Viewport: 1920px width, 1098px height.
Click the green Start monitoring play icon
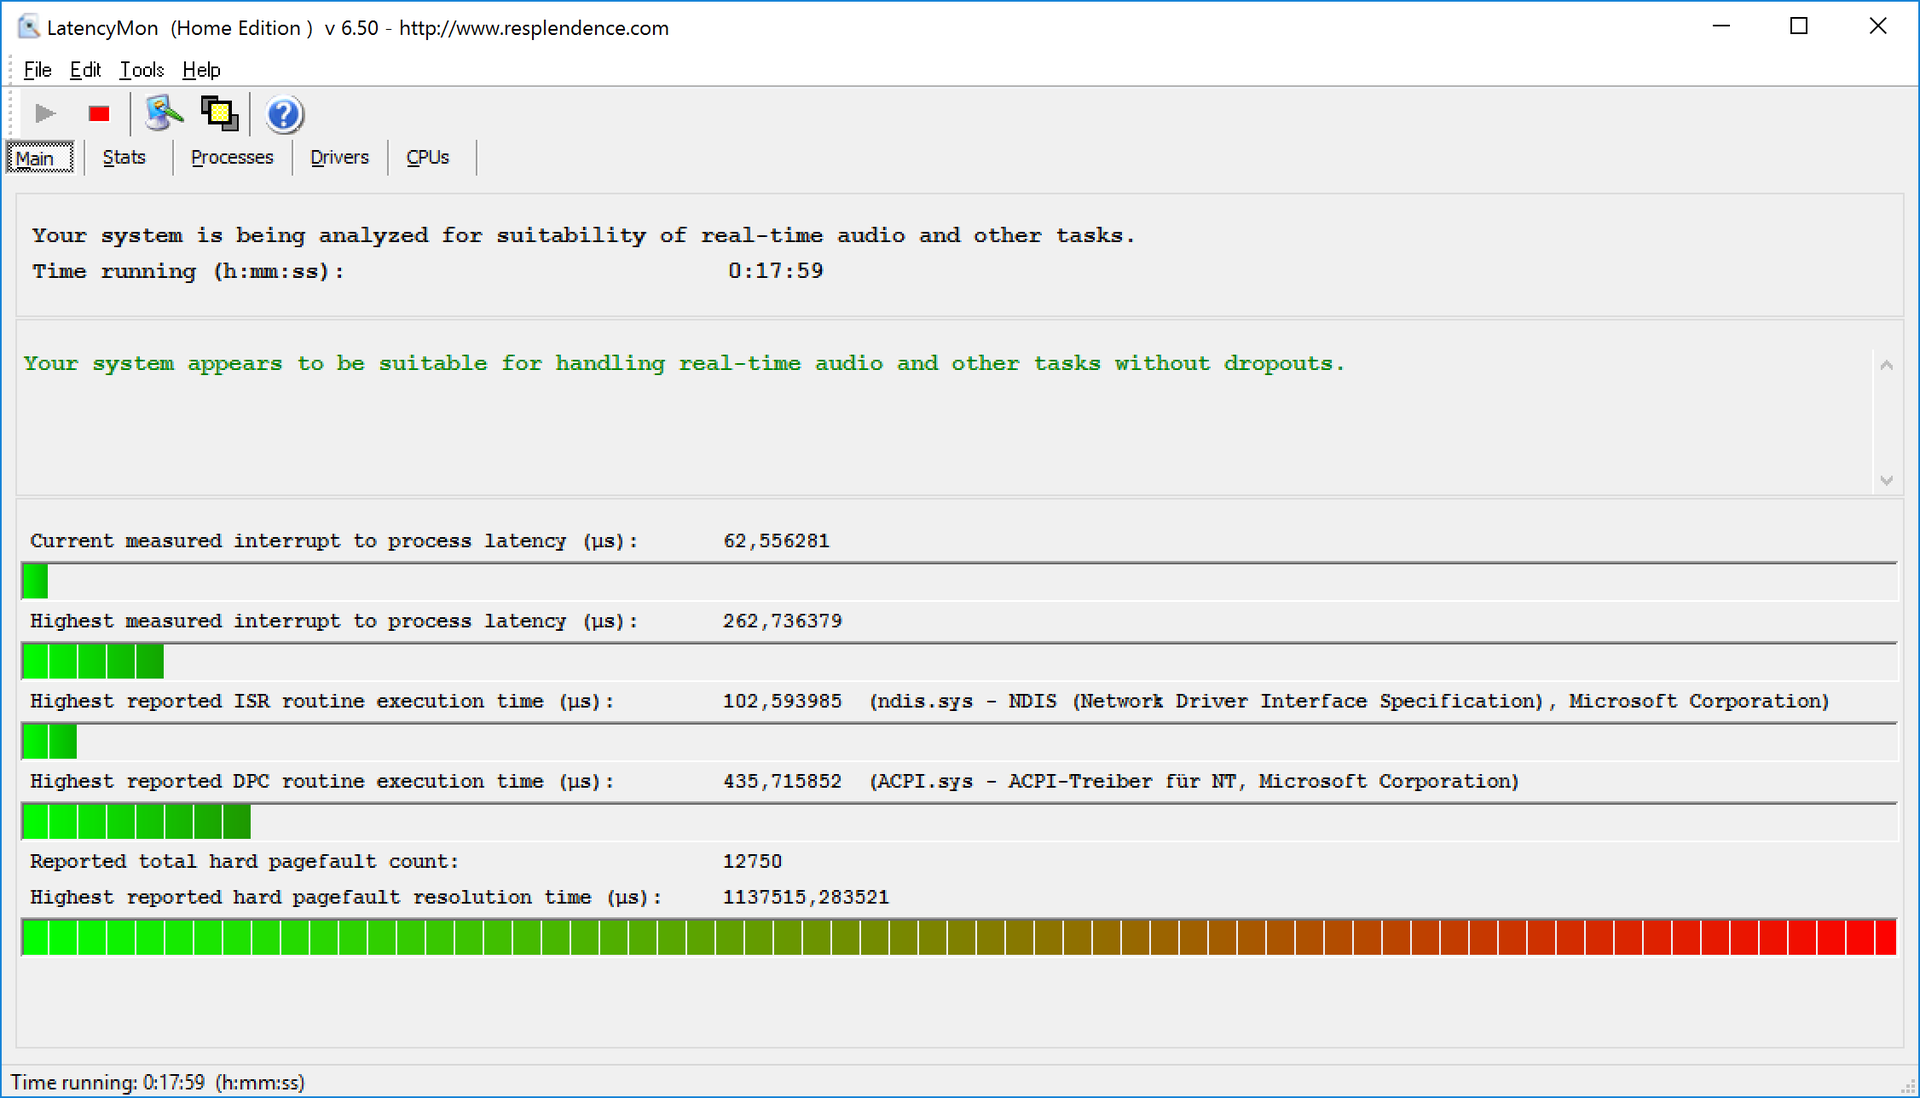[45, 114]
